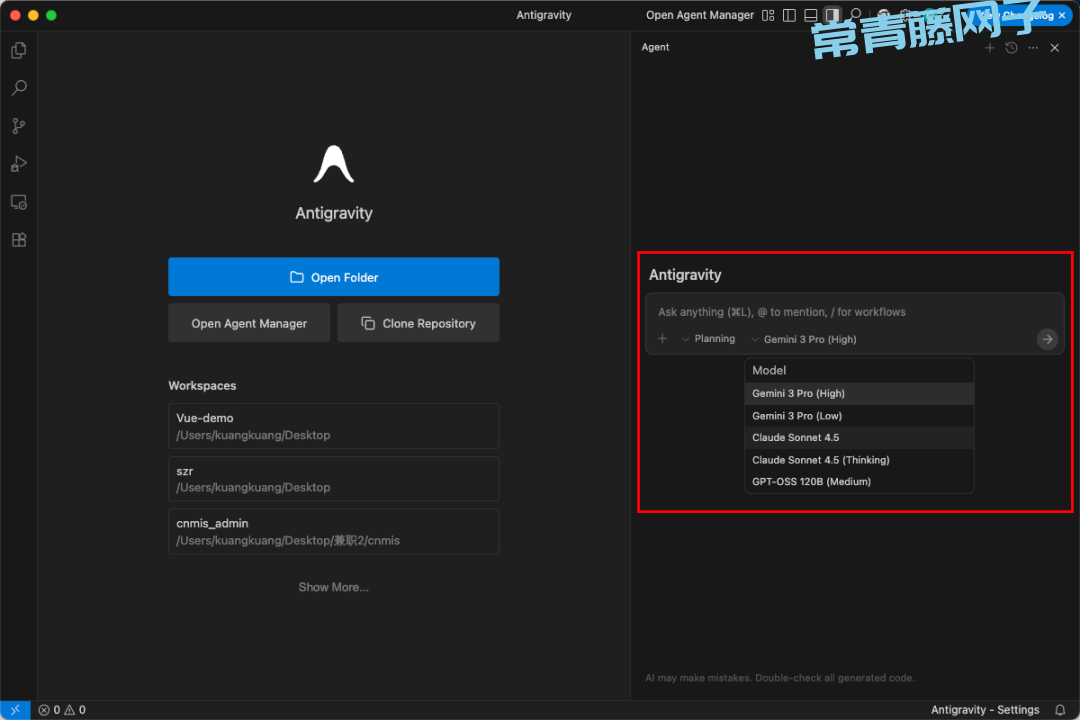
Task: Toggle the agent side panel layout
Action: pos(832,15)
